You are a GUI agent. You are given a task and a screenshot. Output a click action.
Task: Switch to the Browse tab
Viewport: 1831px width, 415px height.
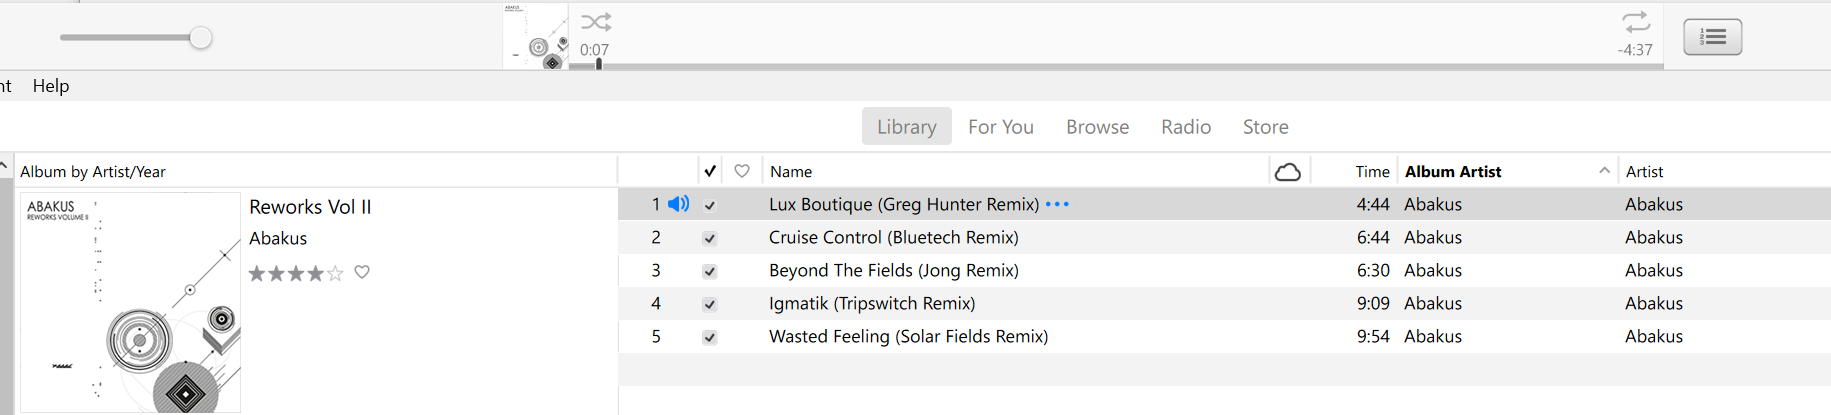click(x=1097, y=127)
